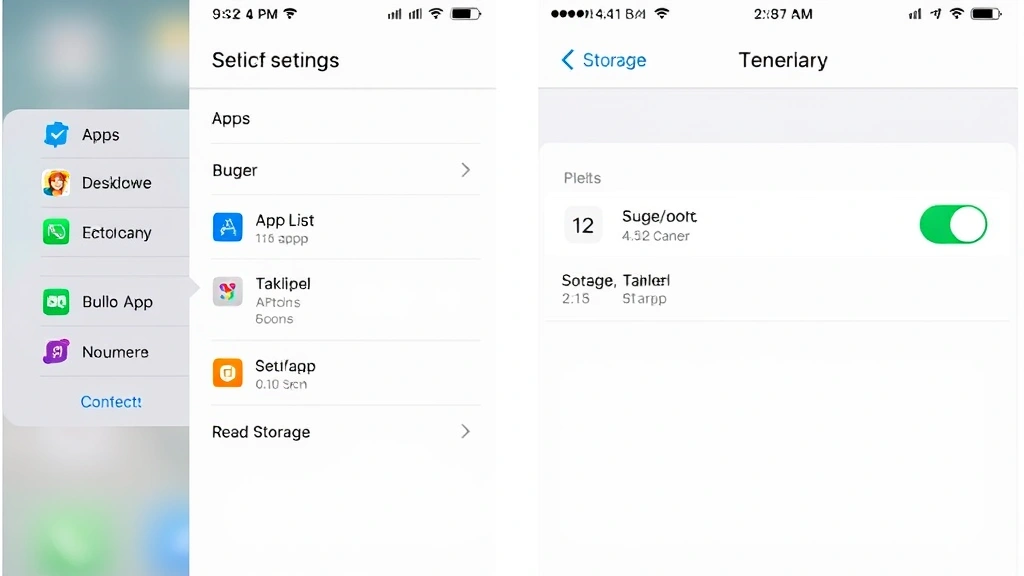This screenshot has height=576, width=1024.
Task: Select the Apps icon in the sidebar
Action: [57, 134]
